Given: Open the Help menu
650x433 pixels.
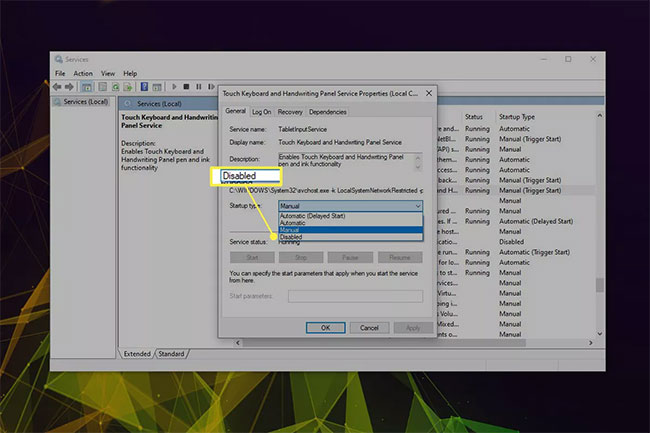Looking at the screenshot, I should click(130, 73).
